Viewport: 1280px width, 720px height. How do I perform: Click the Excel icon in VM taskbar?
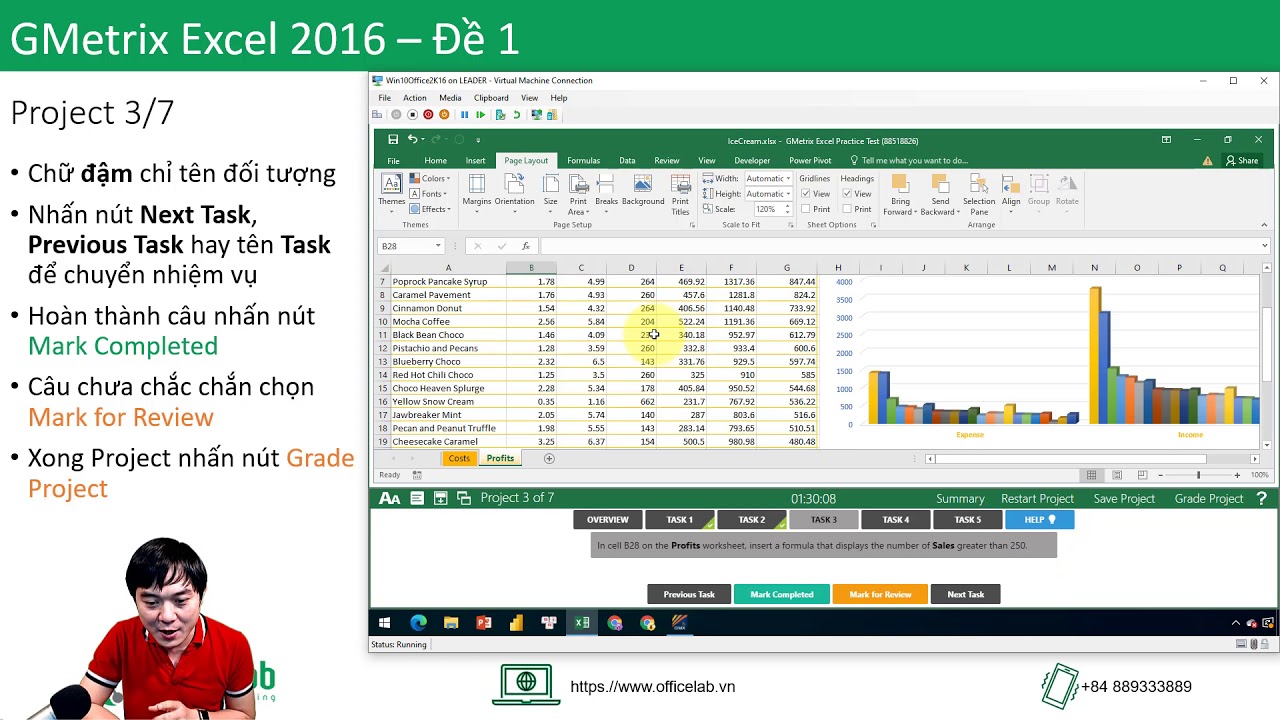point(582,623)
